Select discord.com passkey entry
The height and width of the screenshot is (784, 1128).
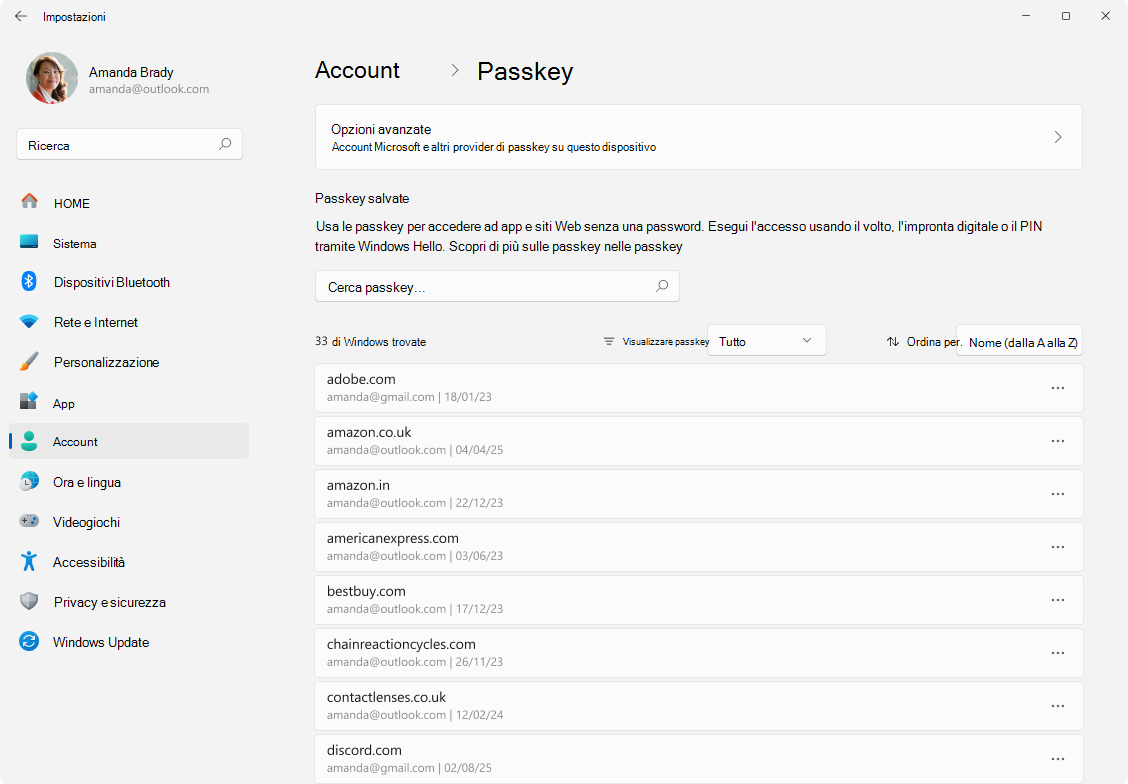(x=699, y=759)
